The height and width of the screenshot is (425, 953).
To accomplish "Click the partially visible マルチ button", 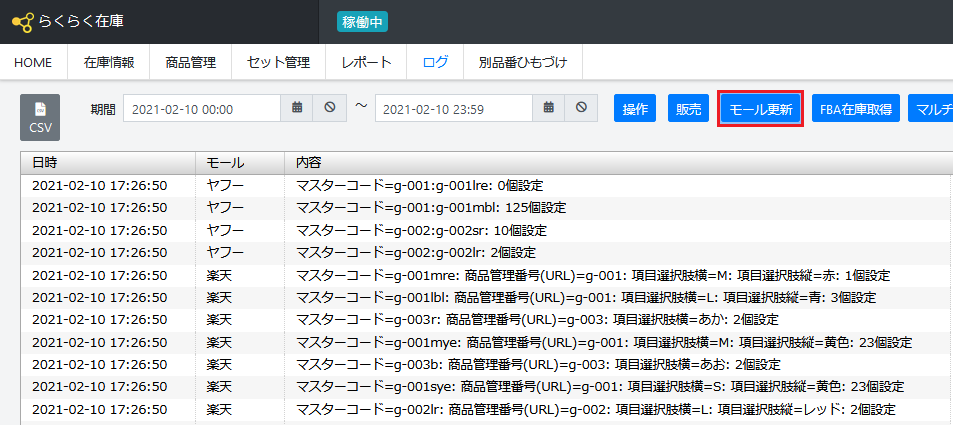I will pyautogui.click(x=931, y=108).
